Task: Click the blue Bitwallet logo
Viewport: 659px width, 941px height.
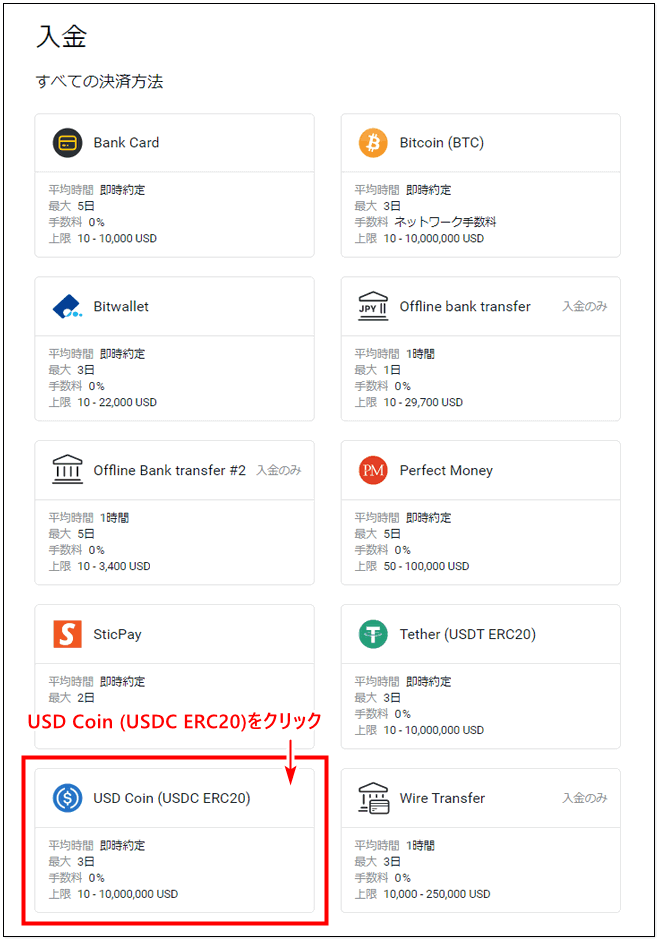Action: [67, 307]
